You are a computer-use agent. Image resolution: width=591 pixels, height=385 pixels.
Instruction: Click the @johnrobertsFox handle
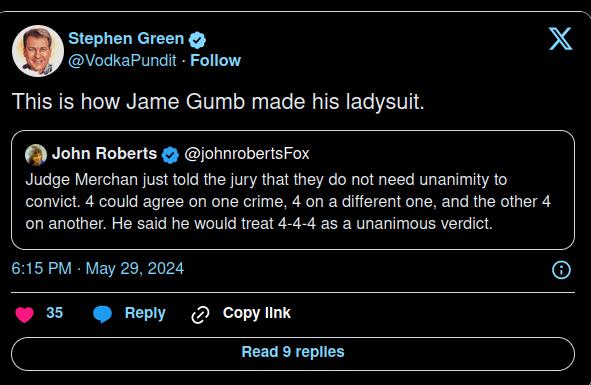coord(247,153)
